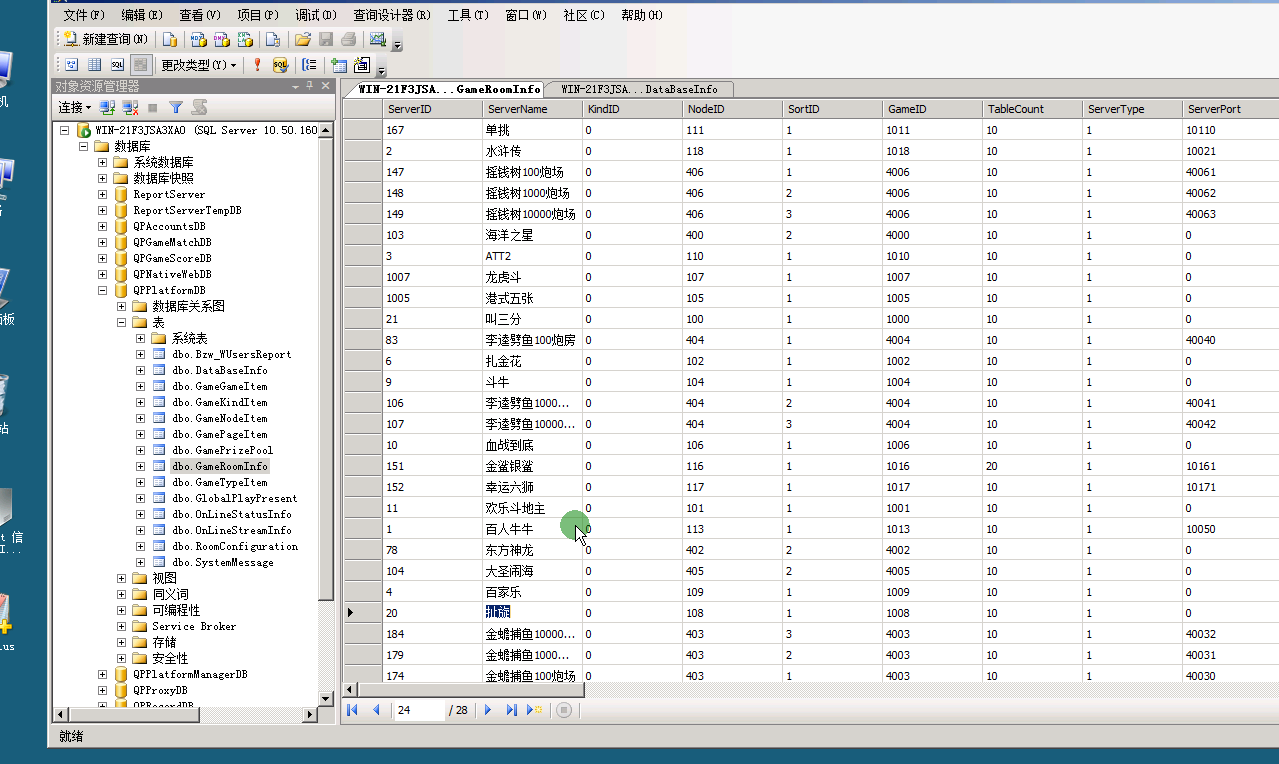
Task: Select the dbo.SystemMessage table
Action: [222, 562]
